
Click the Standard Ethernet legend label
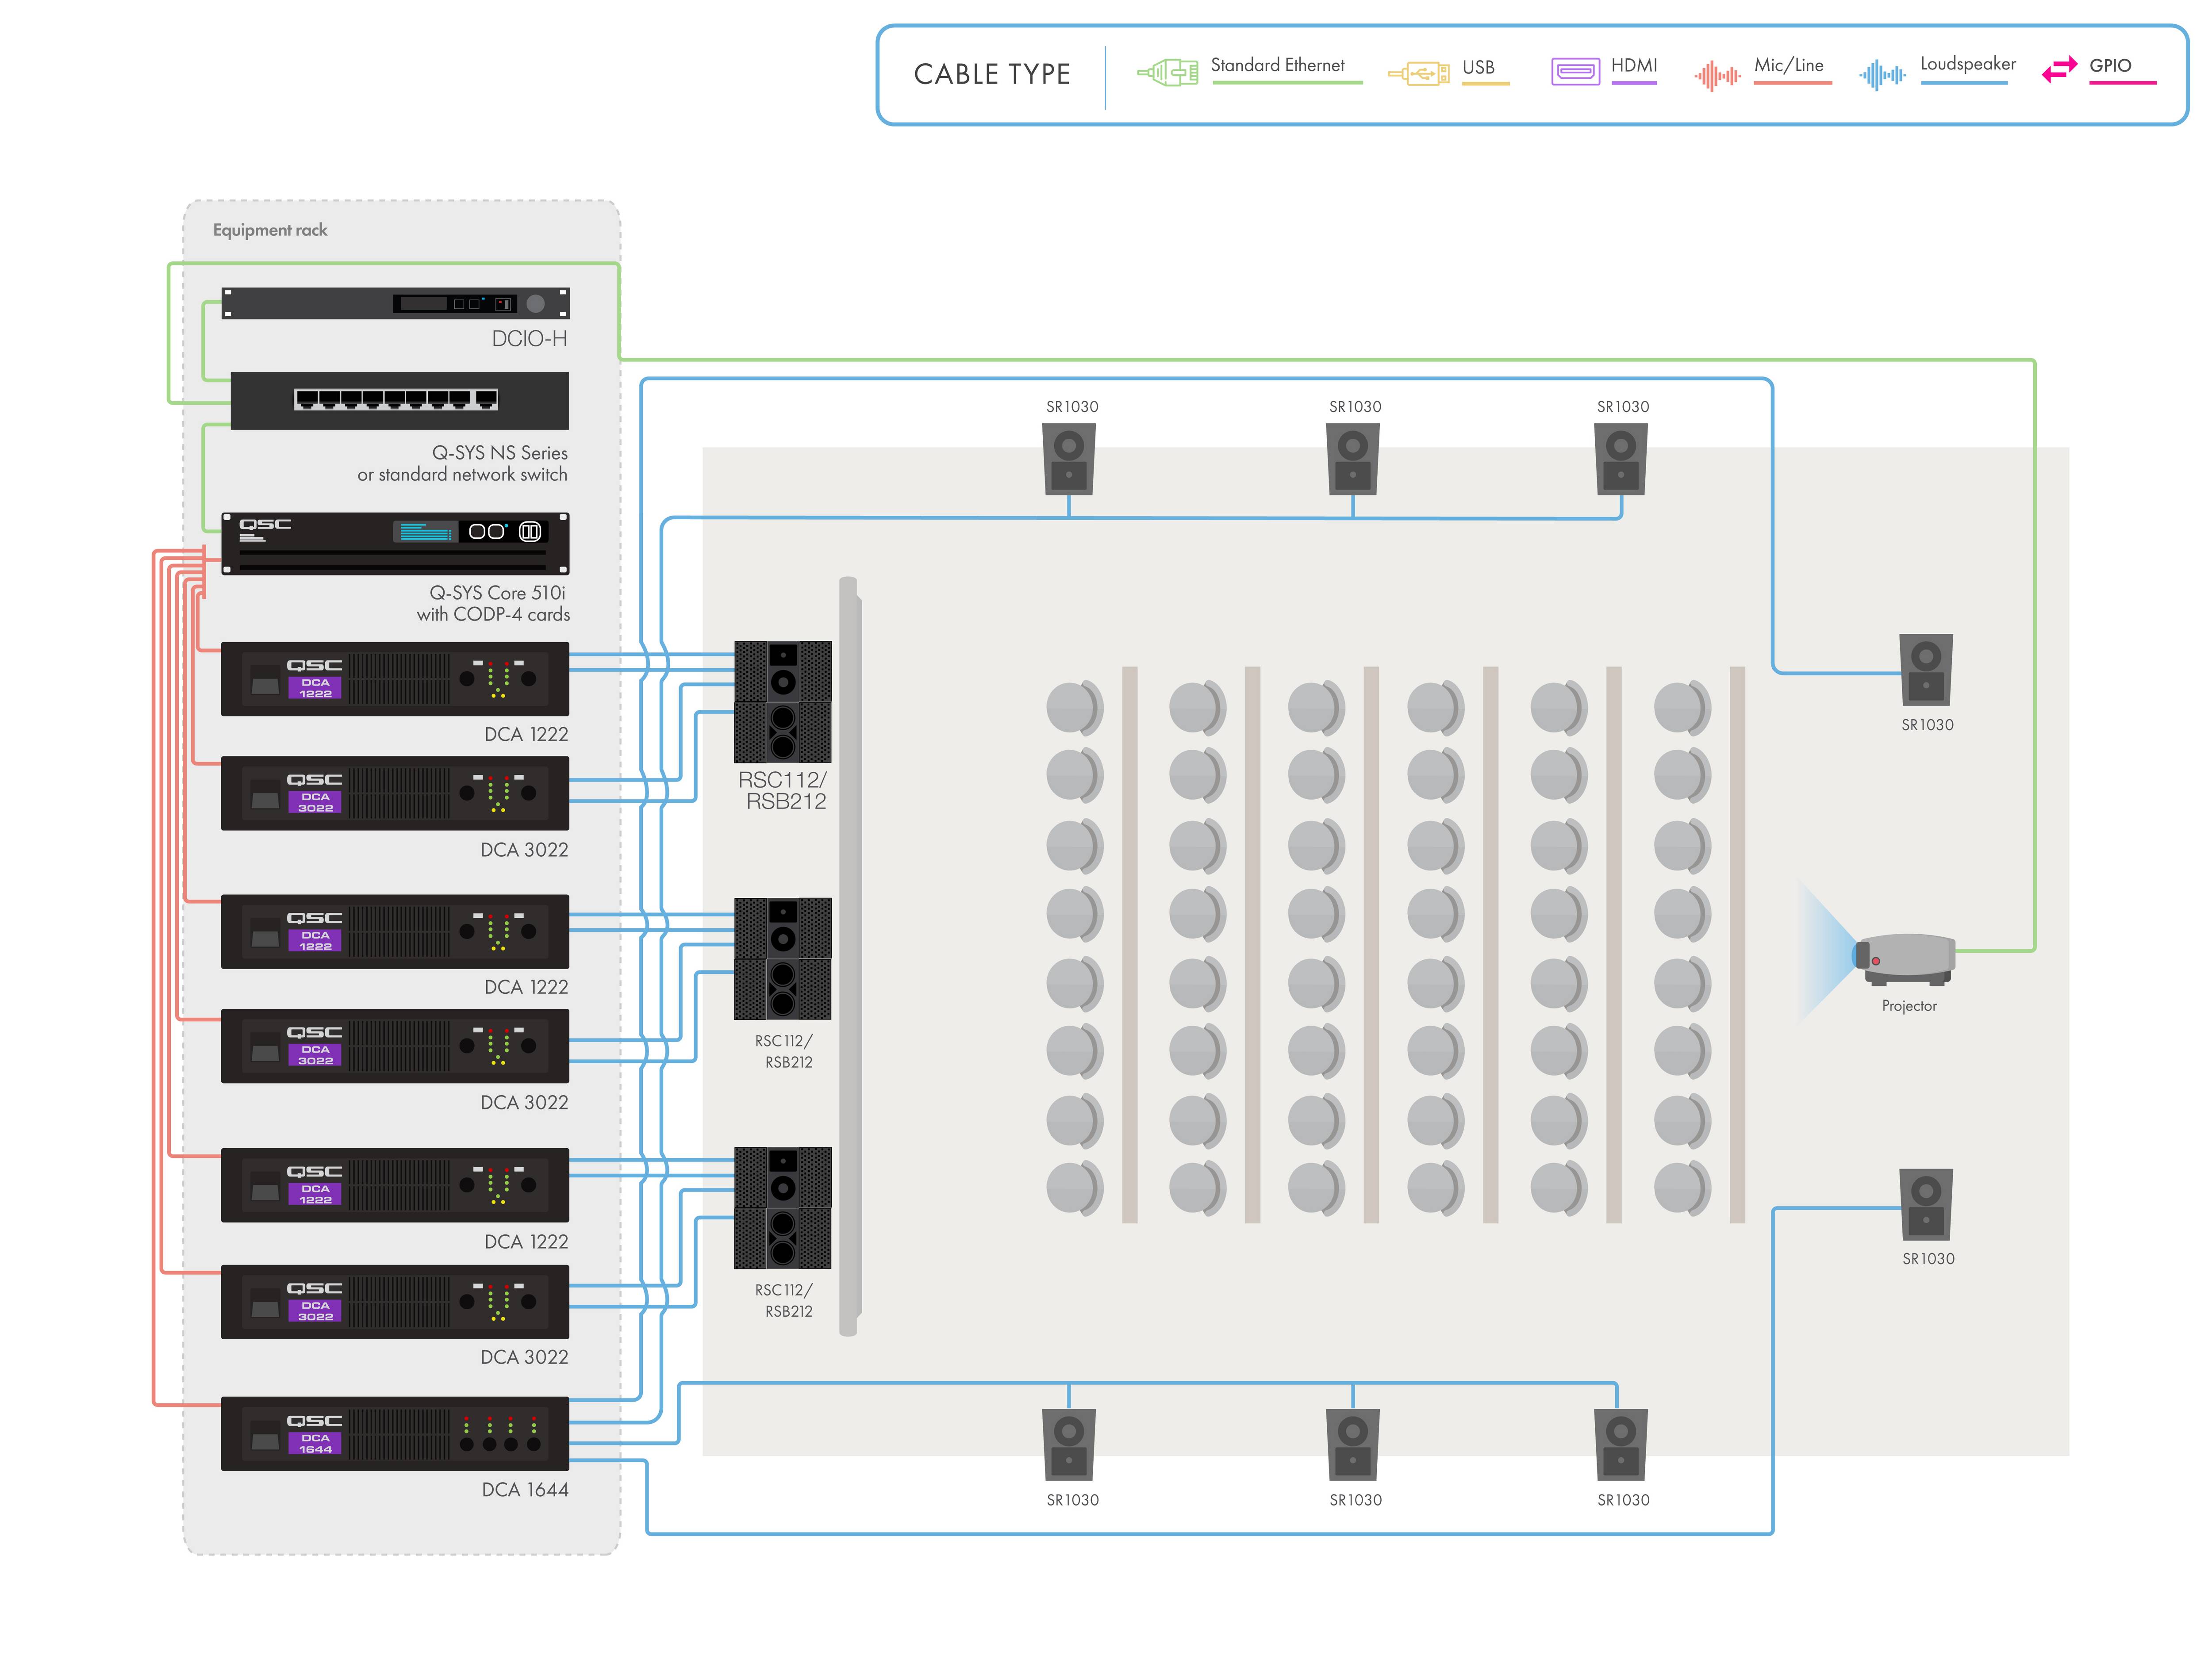1277,65
